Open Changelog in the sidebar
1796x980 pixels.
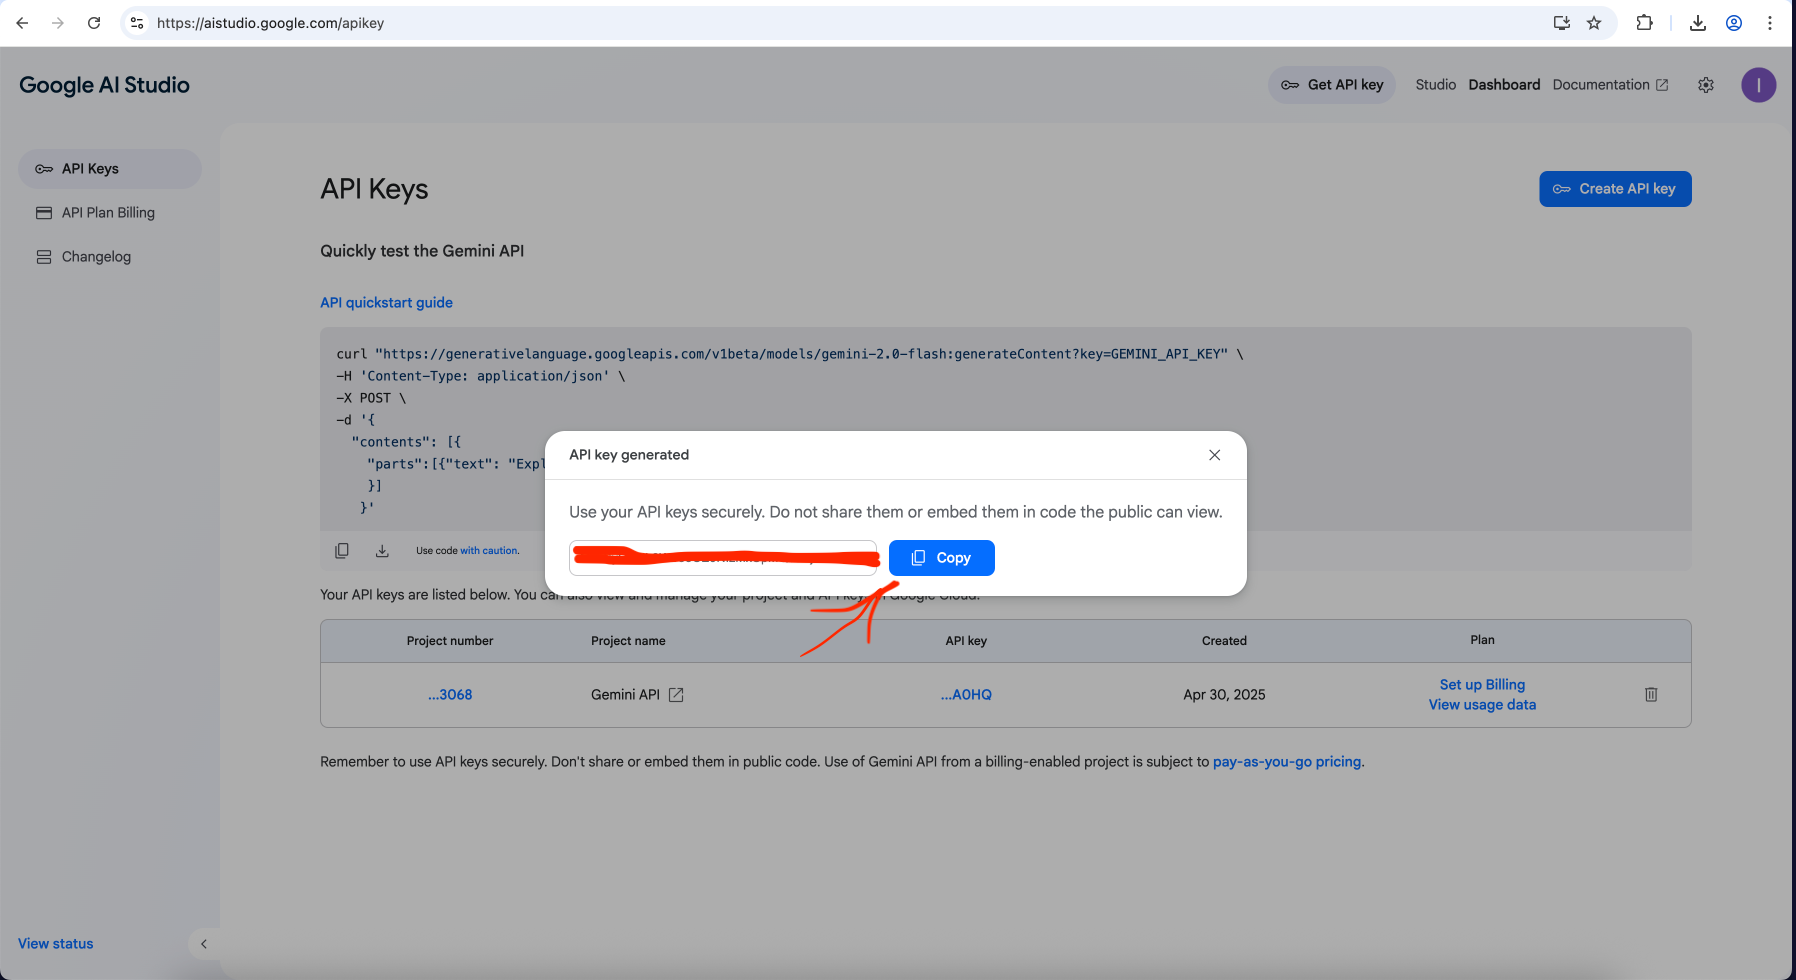tap(110, 257)
